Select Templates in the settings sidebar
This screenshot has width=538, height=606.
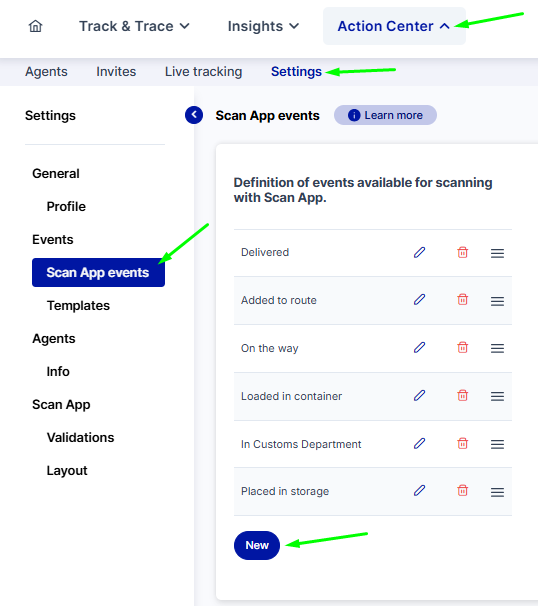(78, 305)
